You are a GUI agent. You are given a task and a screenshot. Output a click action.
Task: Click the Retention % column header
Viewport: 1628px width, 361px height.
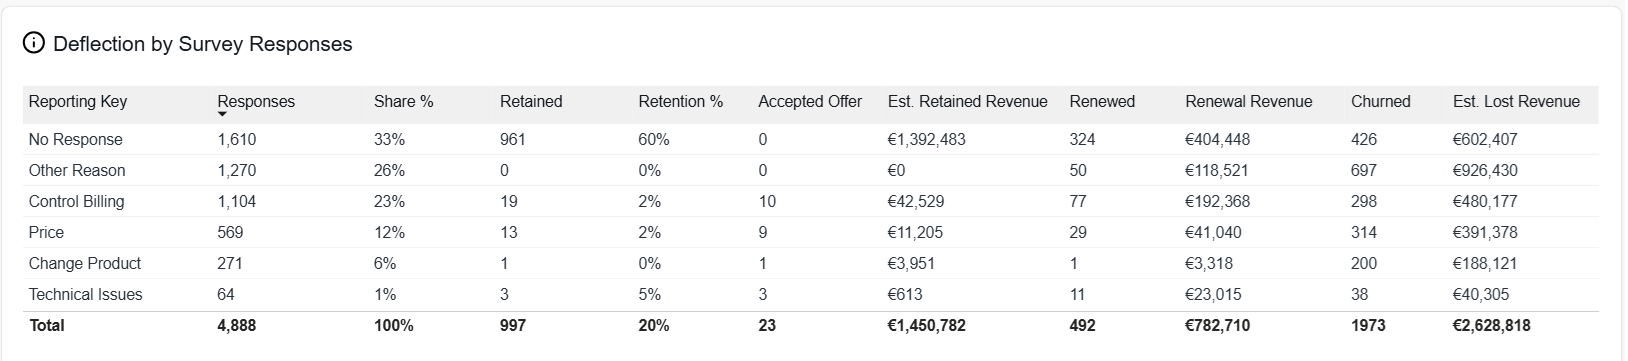point(680,101)
